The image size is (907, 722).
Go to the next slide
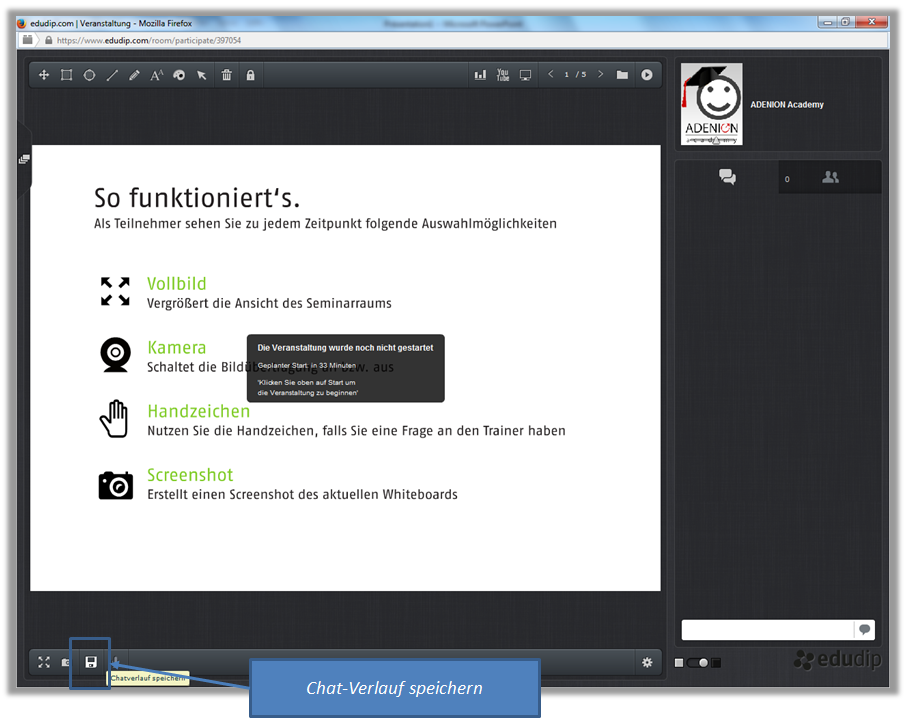tap(600, 75)
